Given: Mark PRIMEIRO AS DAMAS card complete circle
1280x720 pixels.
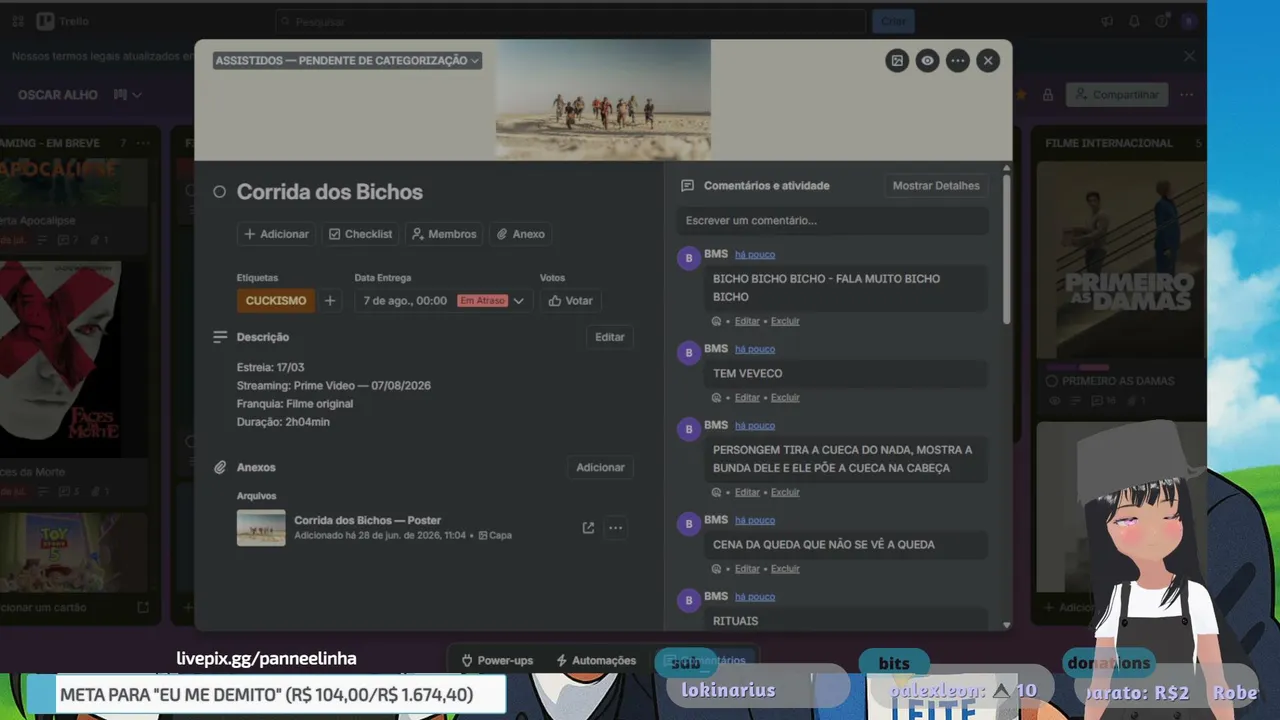Looking at the screenshot, I should click(x=1051, y=381).
